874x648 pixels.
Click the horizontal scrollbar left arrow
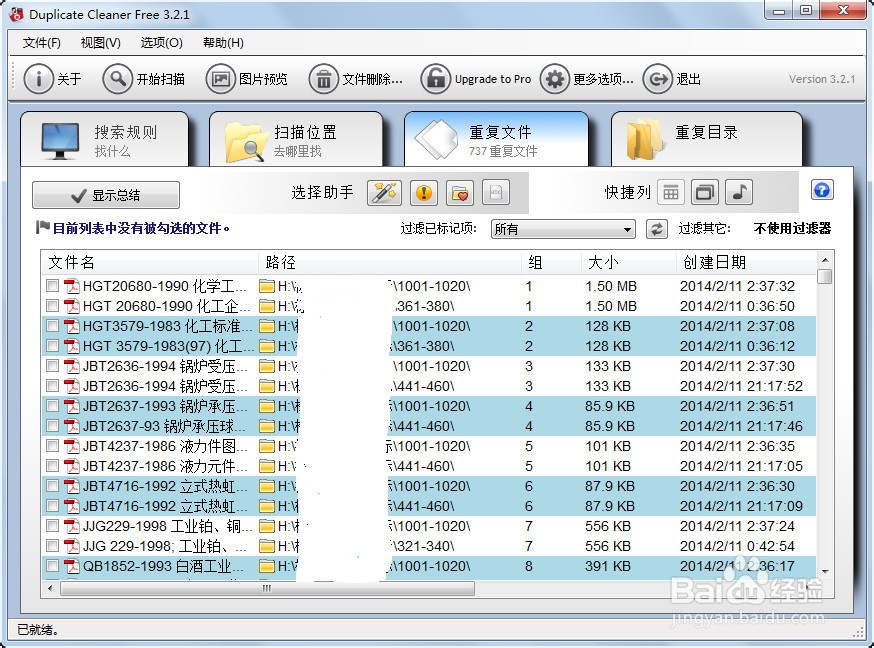pos(50,588)
